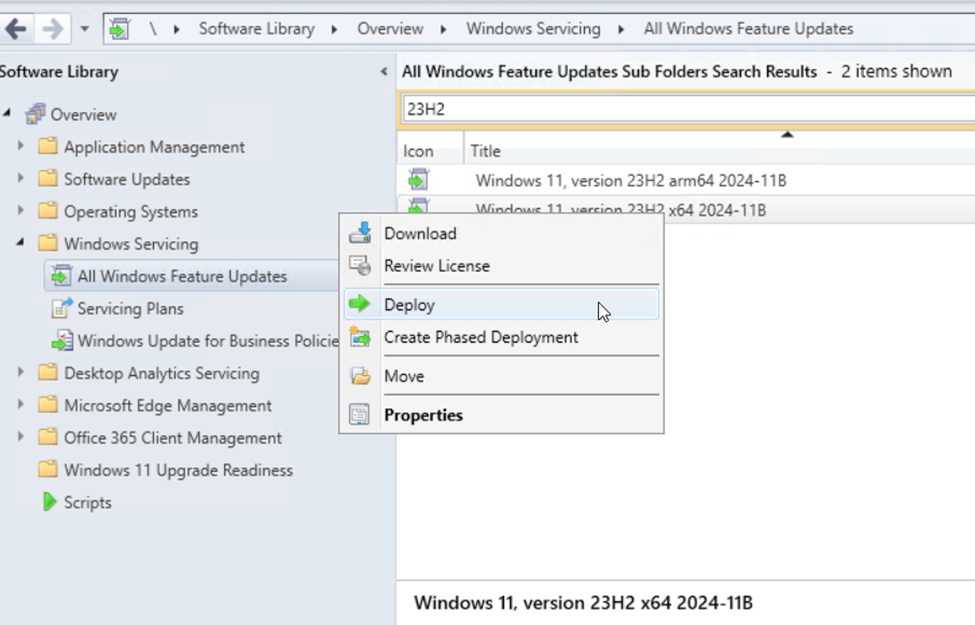975x625 pixels.
Task: Expand the Office 365 Client Management node
Action: pyautogui.click(x=20, y=438)
